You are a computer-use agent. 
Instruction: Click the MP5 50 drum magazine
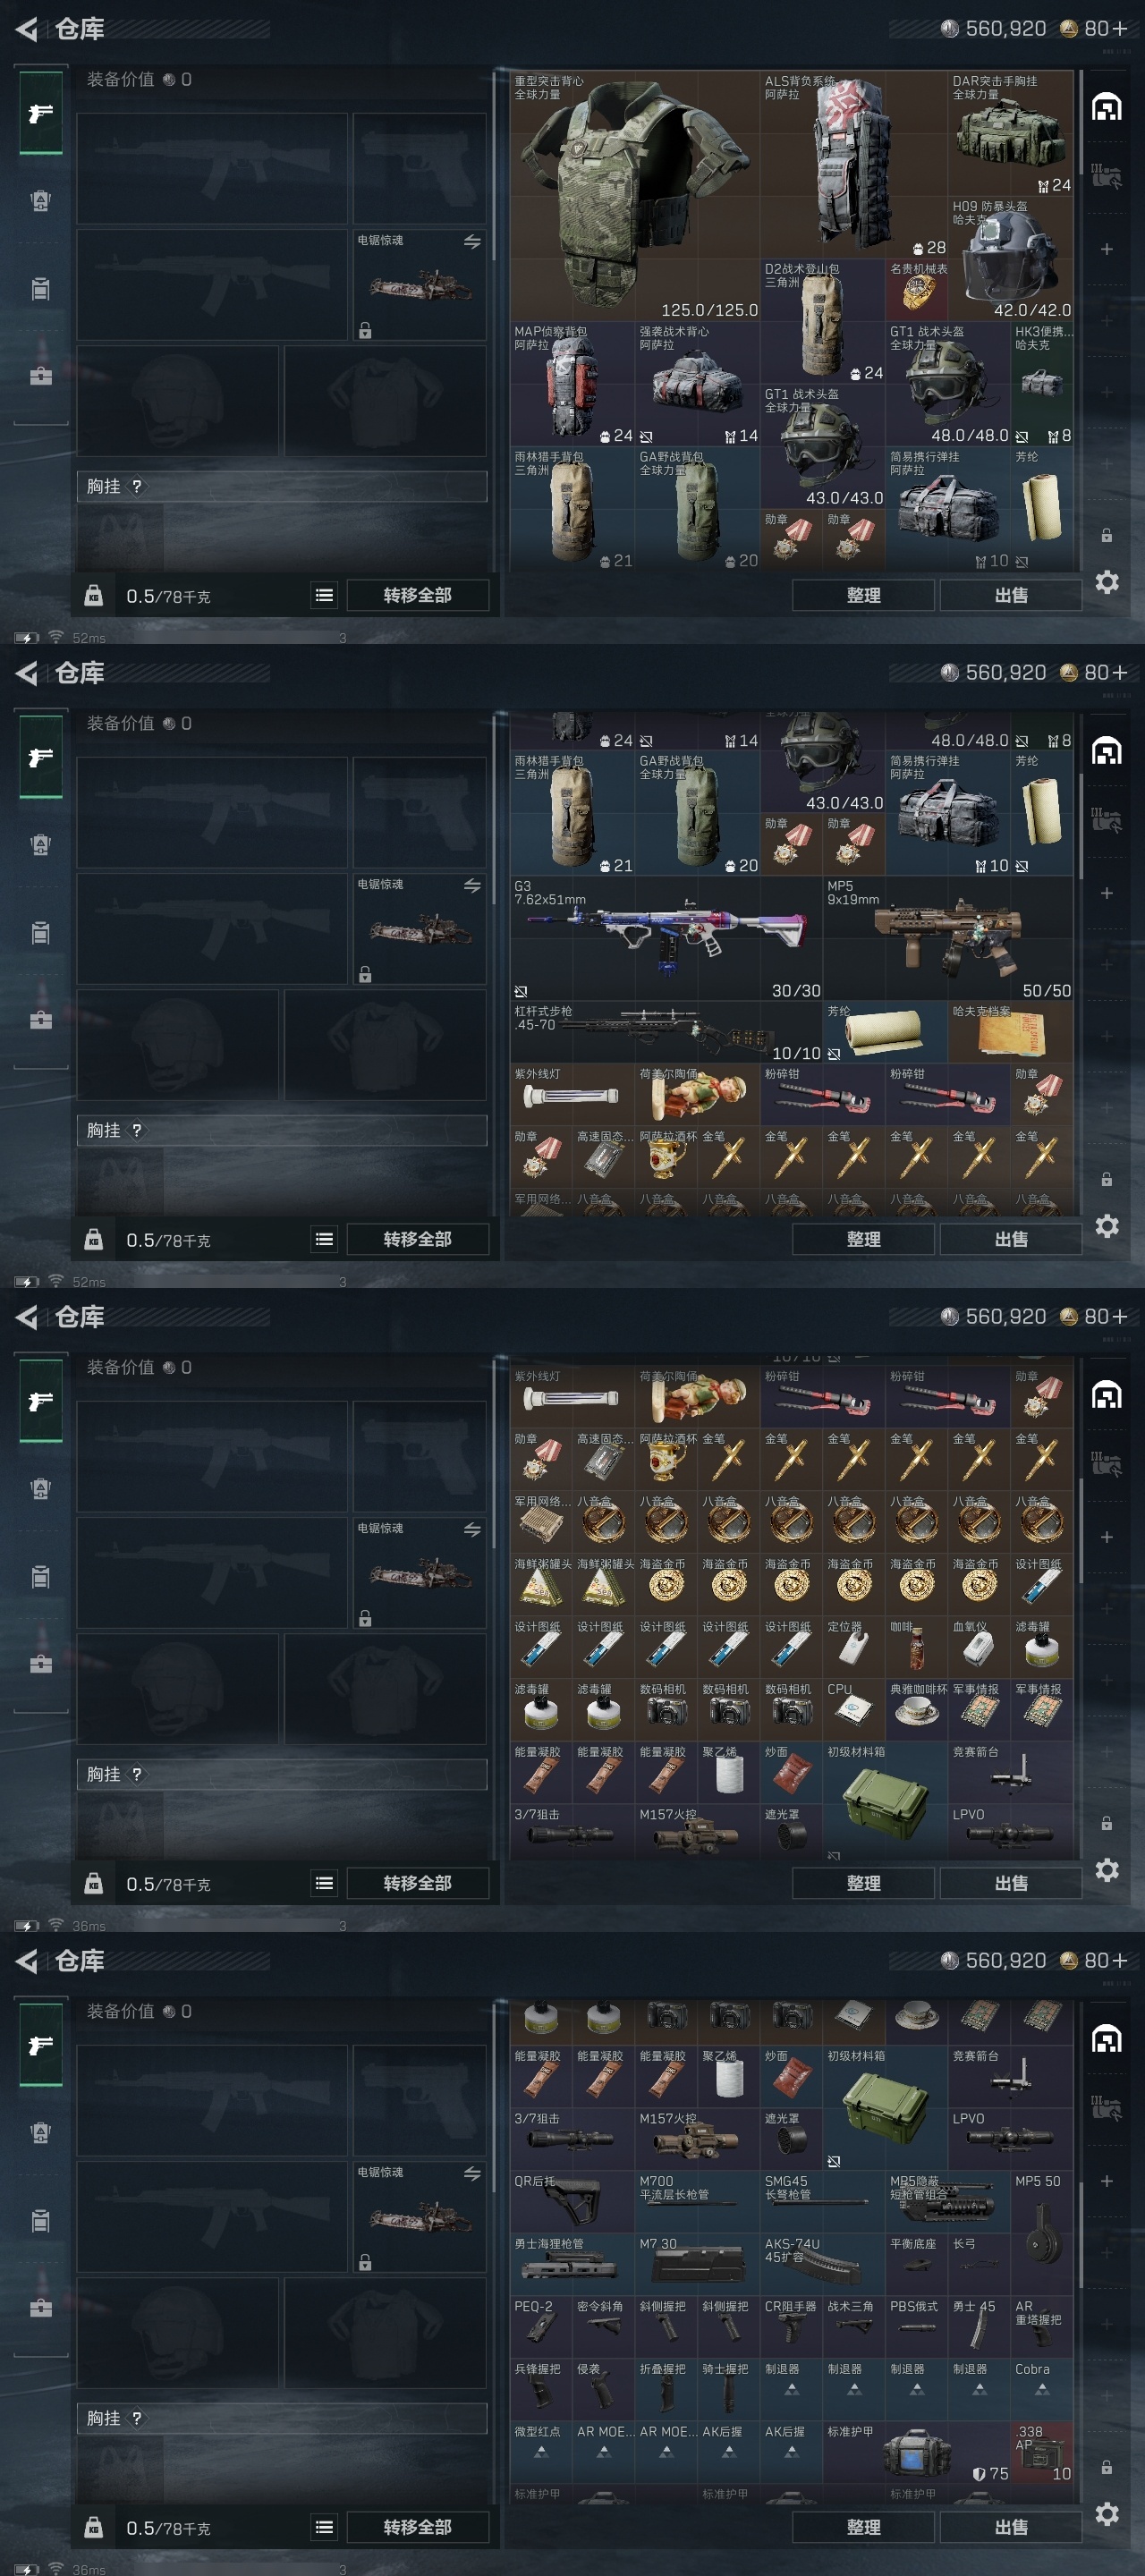(x=1041, y=2232)
